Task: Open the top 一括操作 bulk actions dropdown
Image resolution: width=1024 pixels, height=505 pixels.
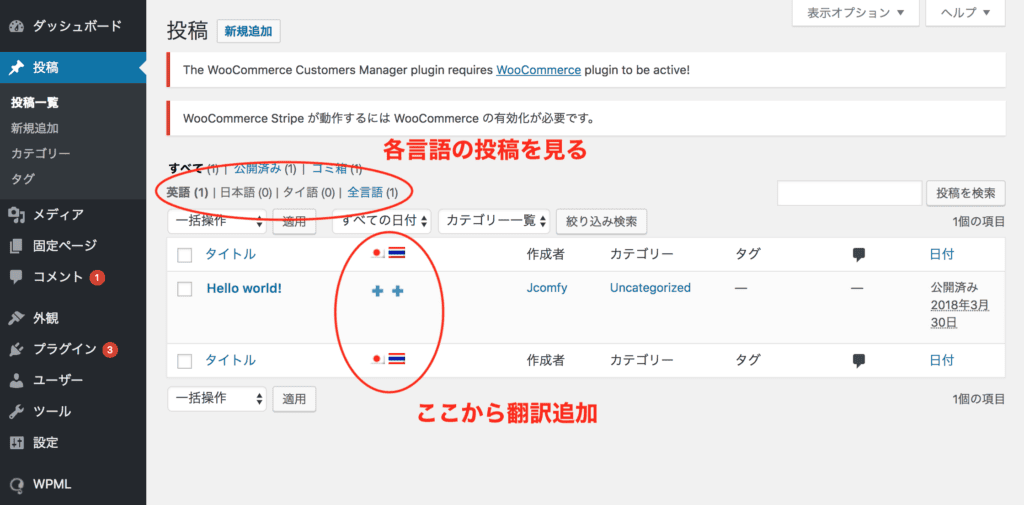Action: click(x=217, y=221)
